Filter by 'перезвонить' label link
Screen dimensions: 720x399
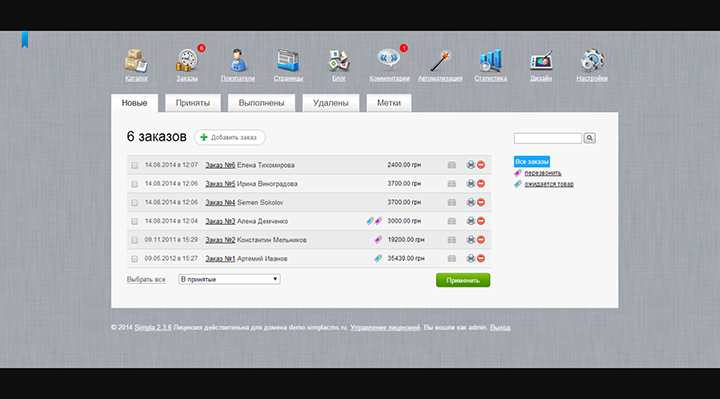coord(543,173)
